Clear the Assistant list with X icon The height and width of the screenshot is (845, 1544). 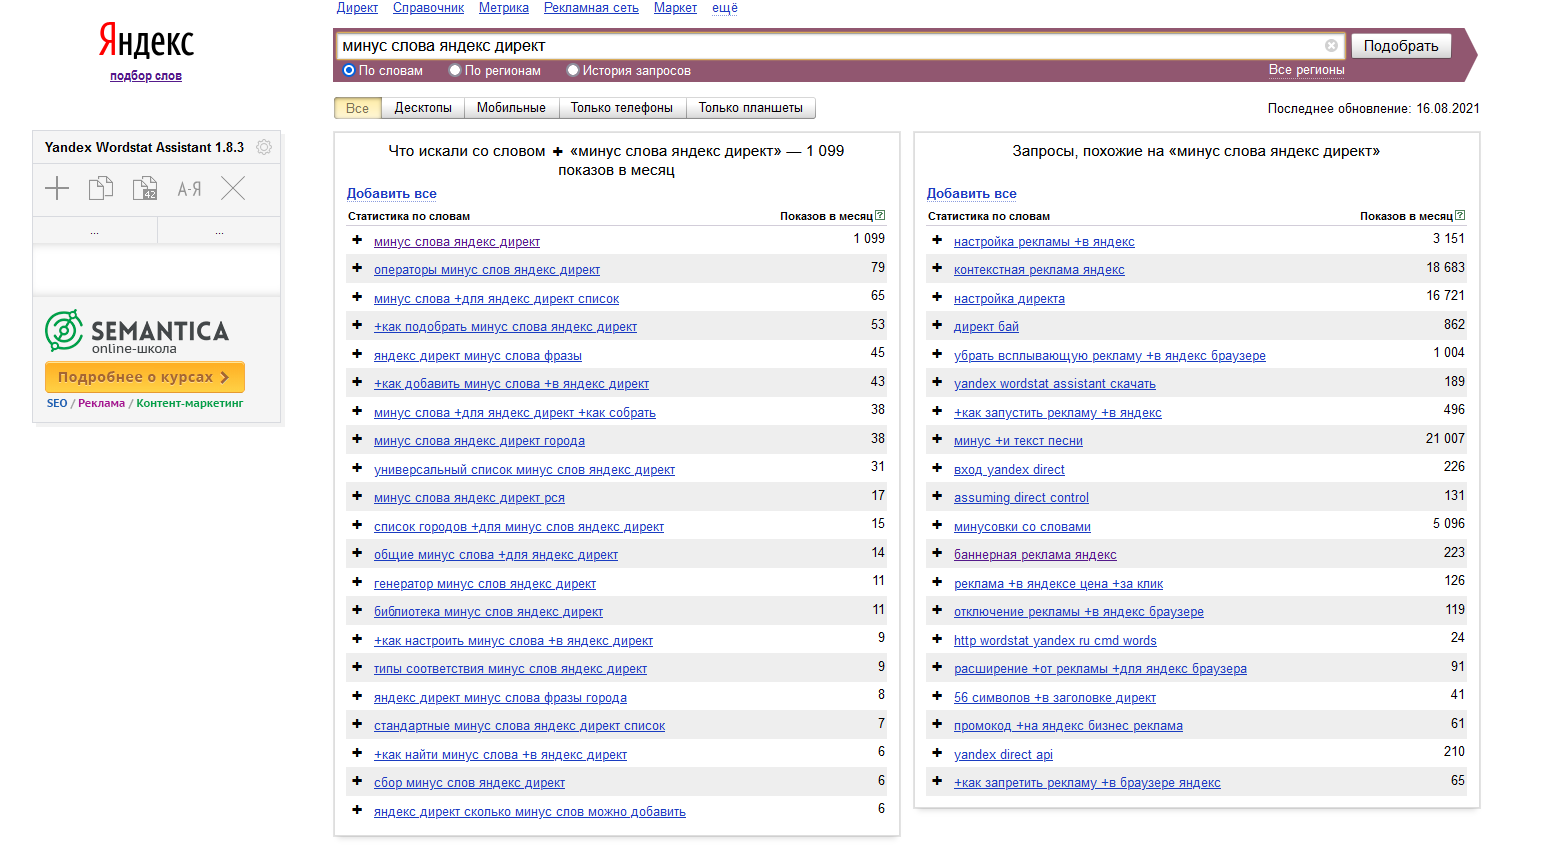[233, 188]
